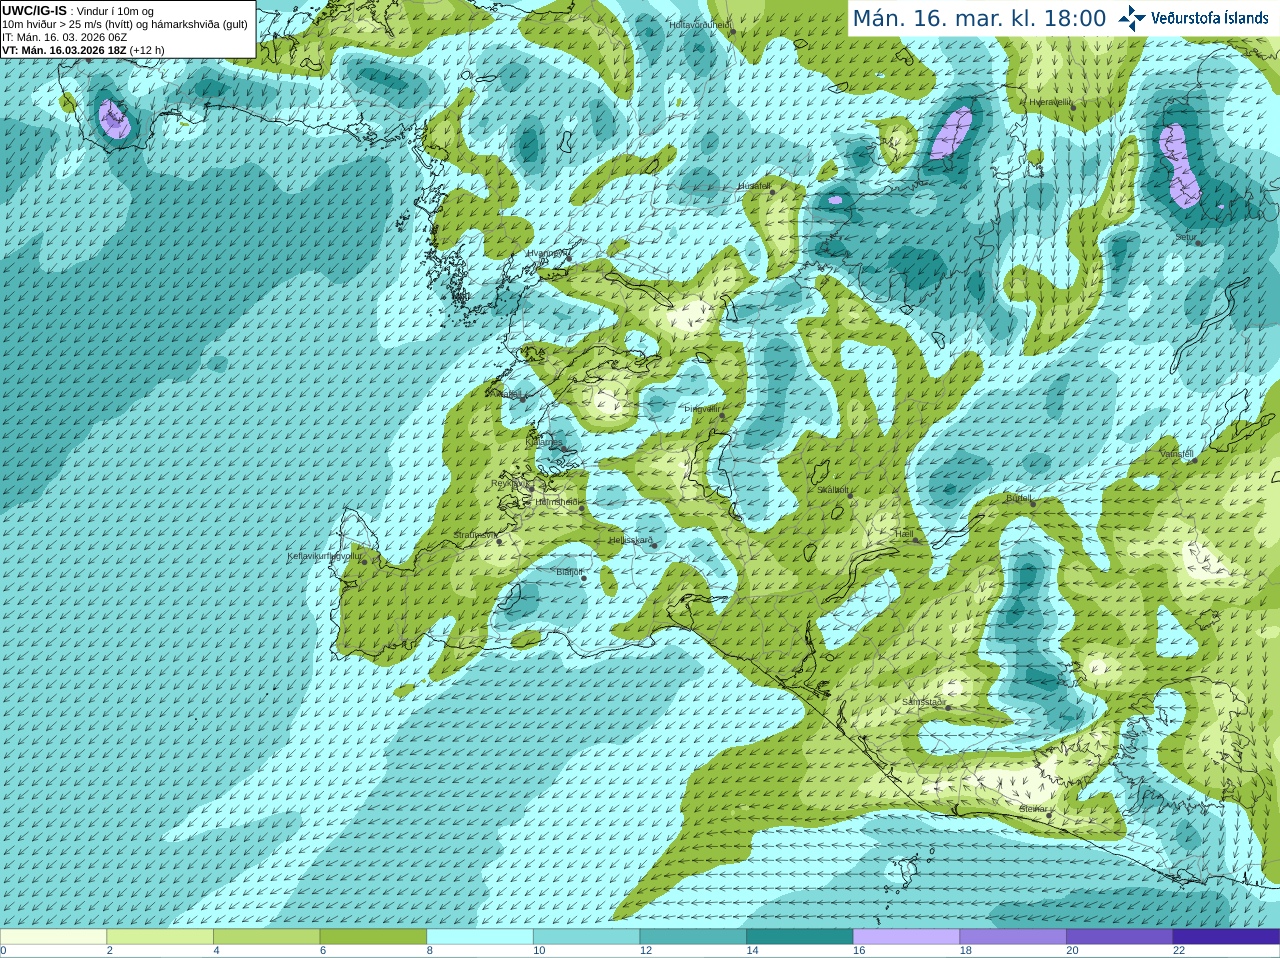
Task: Click the Hvanneyri station label
Action: point(546,253)
